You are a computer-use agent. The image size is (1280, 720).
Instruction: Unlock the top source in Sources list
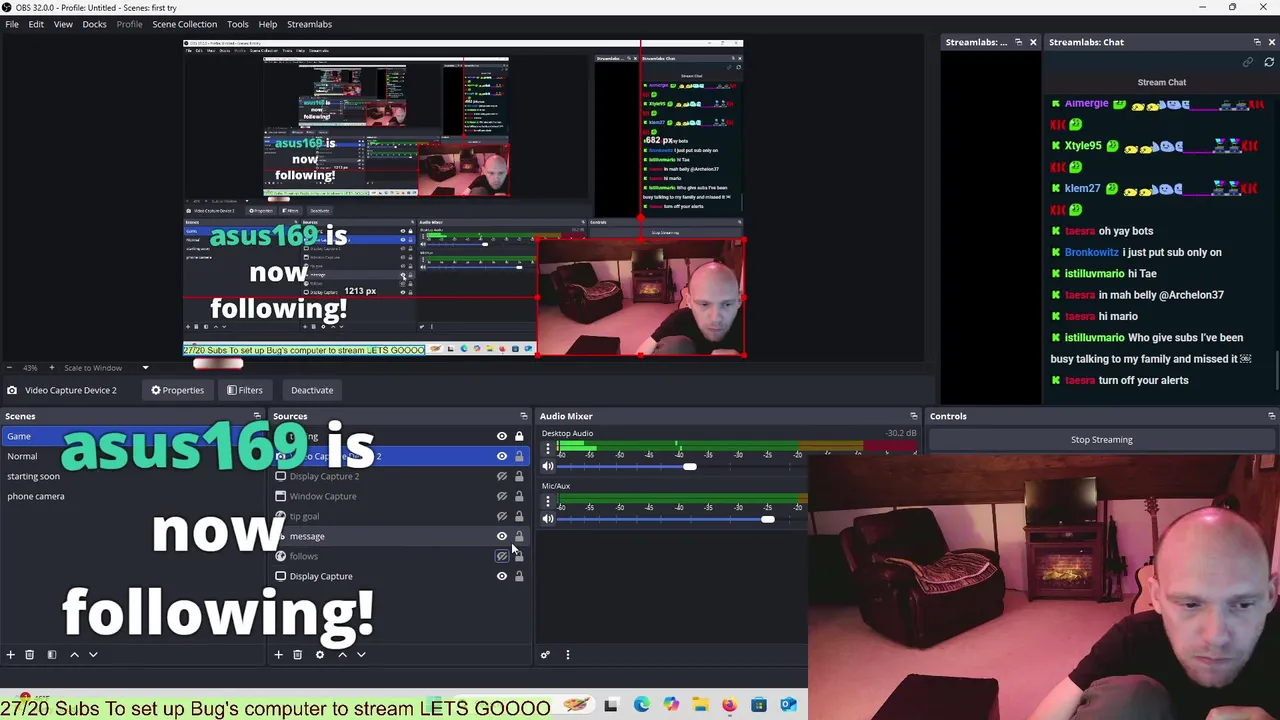519,436
